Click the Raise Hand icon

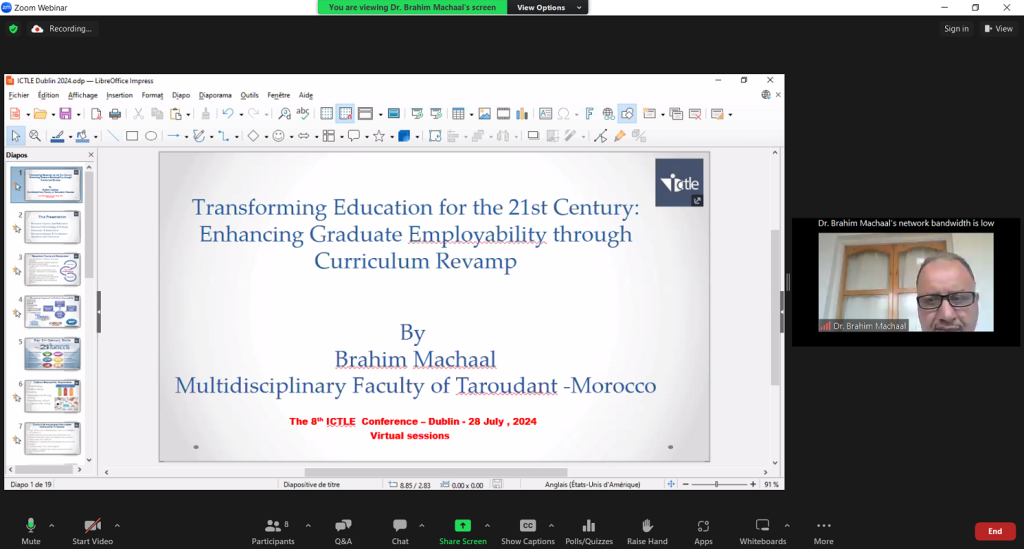click(x=647, y=530)
